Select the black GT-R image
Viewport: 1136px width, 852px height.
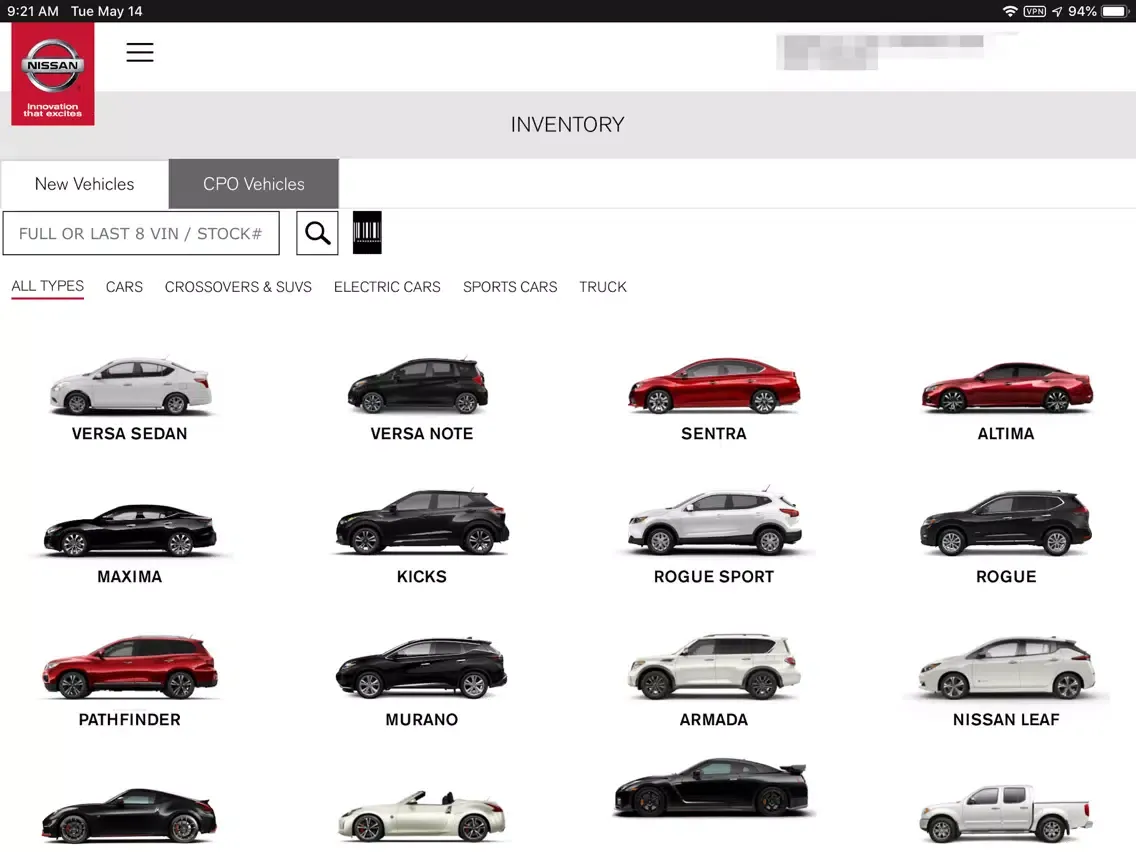point(711,788)
